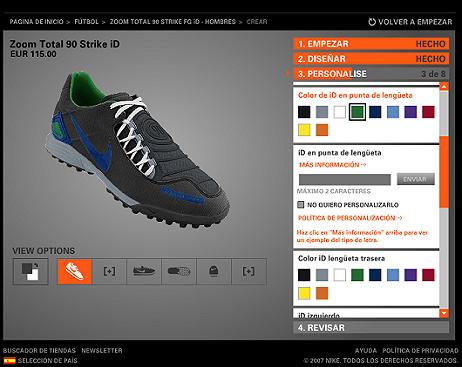Click the tongue tip iD text field
462x367 pixels.
click(x=345, y=179)
